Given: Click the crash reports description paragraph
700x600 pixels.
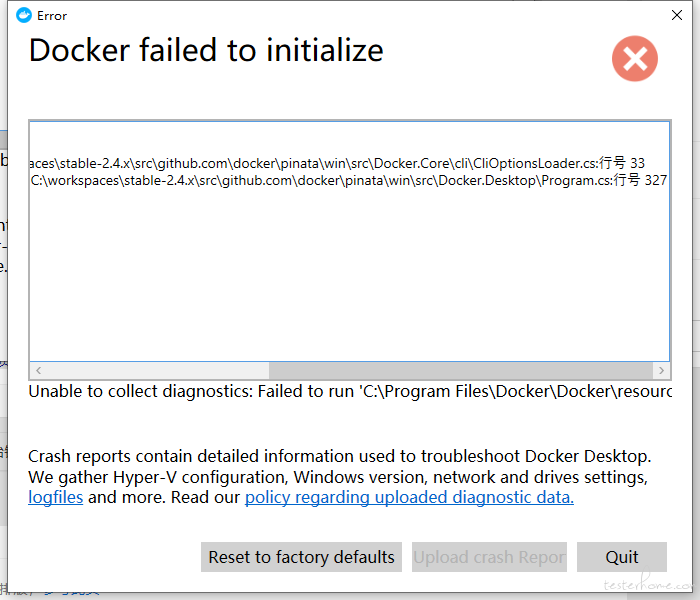Looking at the screenshot, I should pyautogui.click(x=339, y=477).
